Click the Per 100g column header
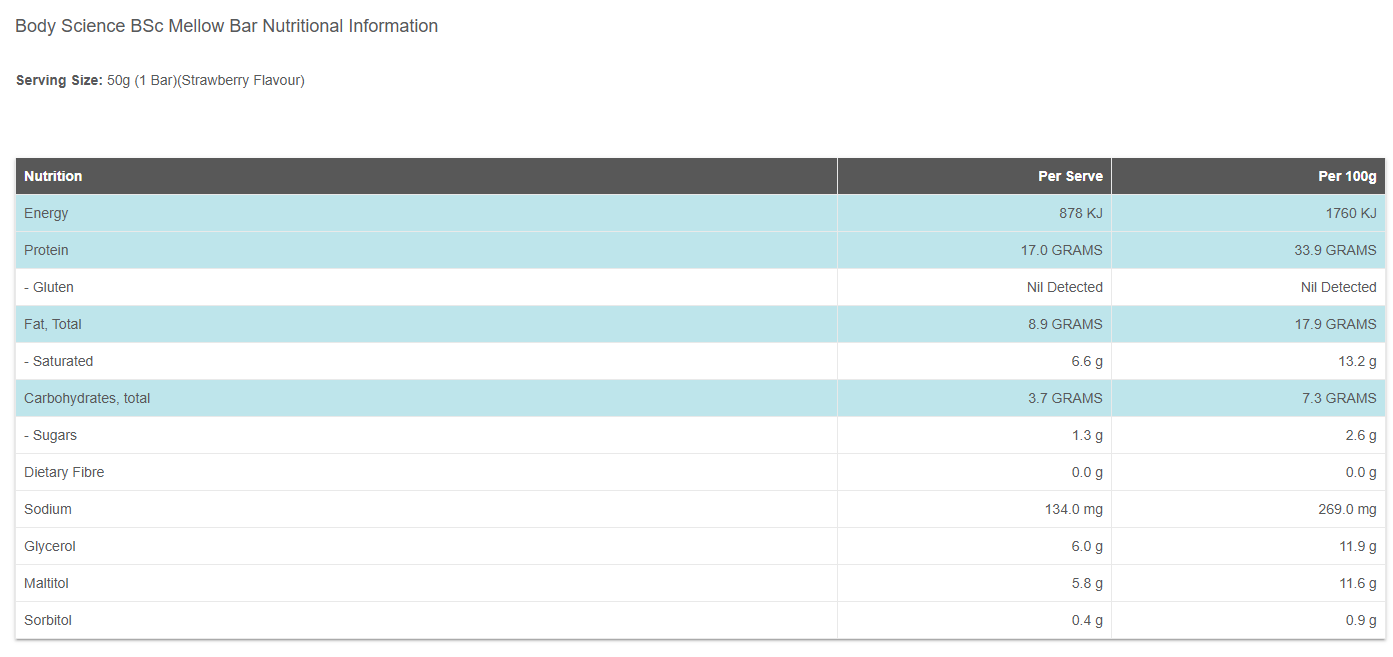The height and width of the screenshot is (657, 1393). pyautogui.click(x=1347, y=176)
